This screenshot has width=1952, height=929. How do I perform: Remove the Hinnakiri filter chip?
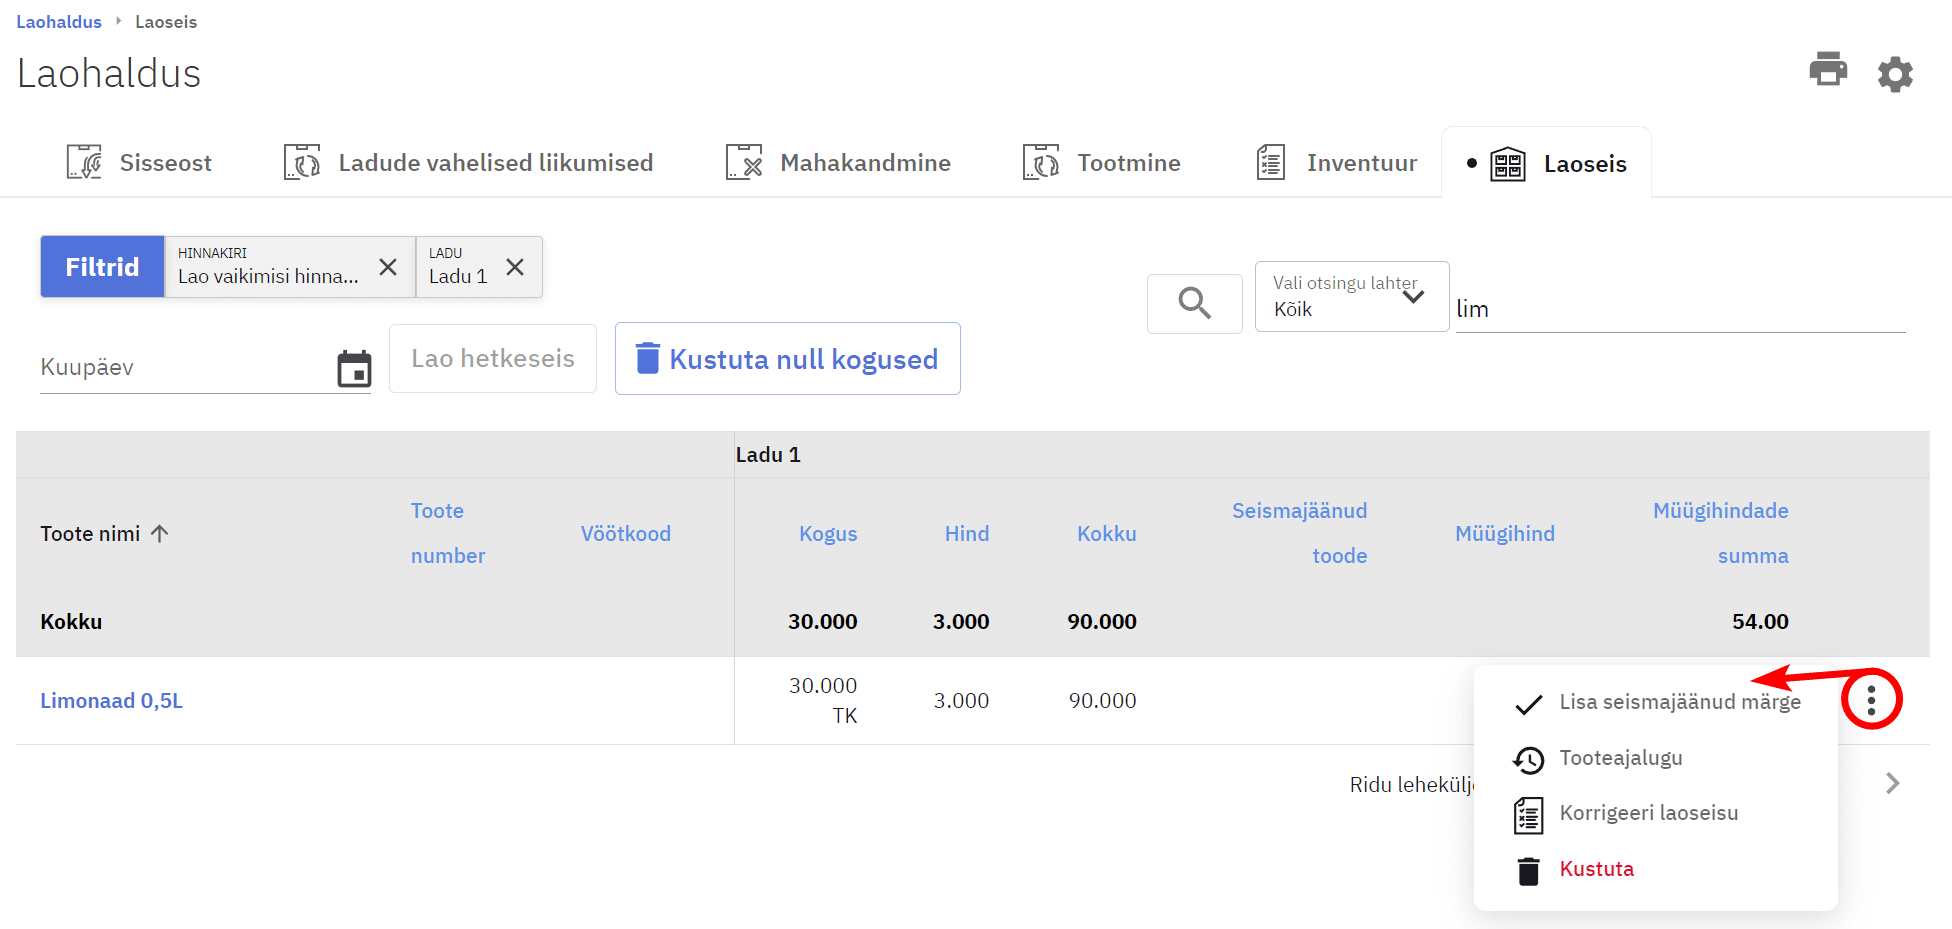tap(388, 267)
